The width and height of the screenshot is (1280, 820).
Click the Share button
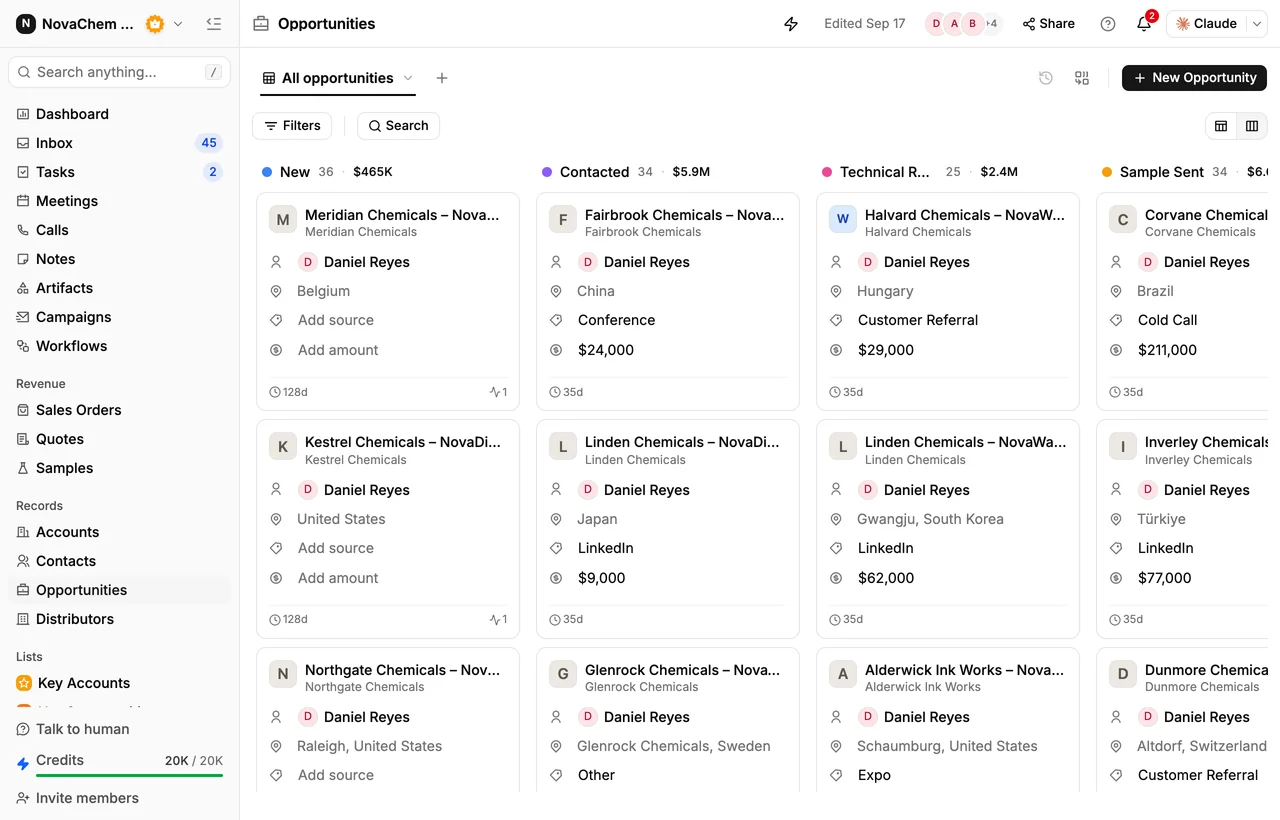[x=1048, y=24]
